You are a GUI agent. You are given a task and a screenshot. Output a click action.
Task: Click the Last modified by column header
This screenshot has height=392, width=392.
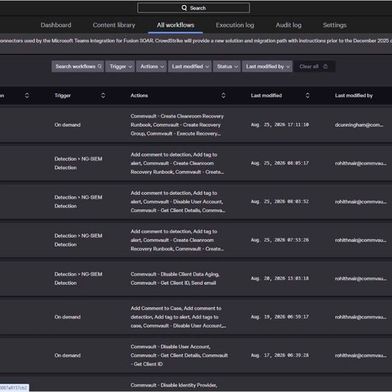tap(354, 96)
